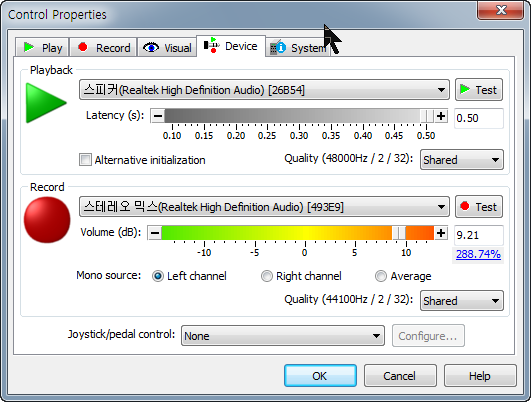Open the Visual tab

[167, 47]
